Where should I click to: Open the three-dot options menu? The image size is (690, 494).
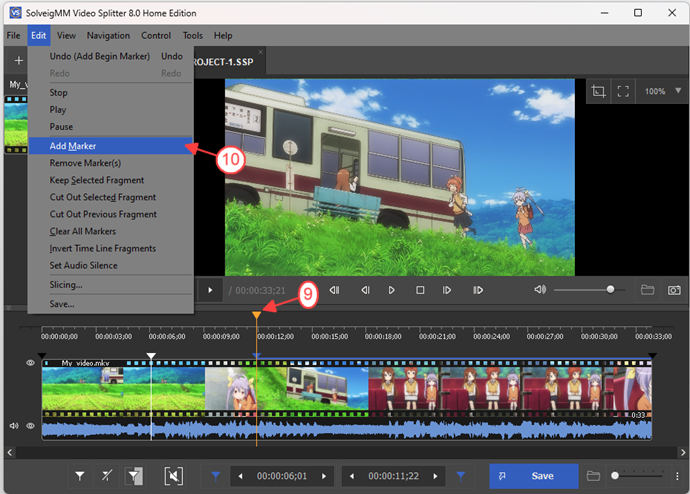(677, 476)
